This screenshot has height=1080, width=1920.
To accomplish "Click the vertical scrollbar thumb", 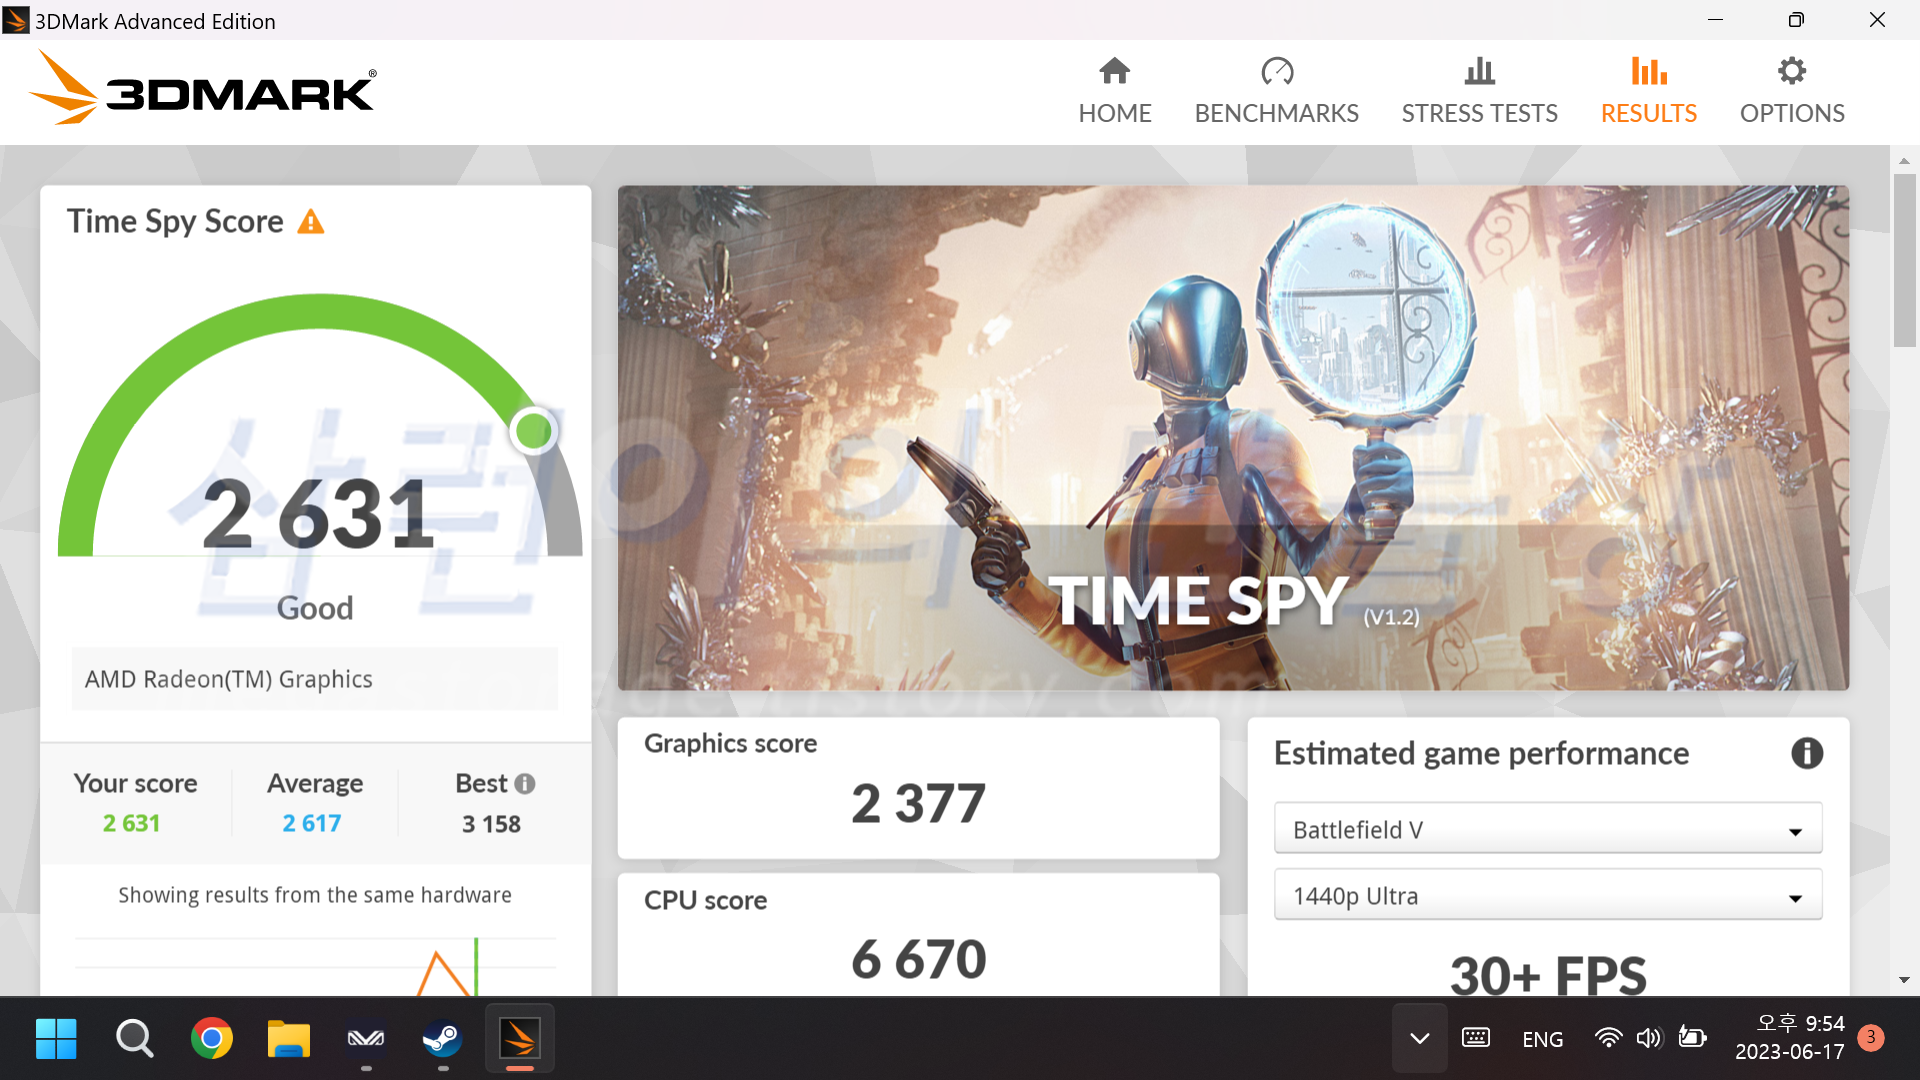I will click(1904, 260).
